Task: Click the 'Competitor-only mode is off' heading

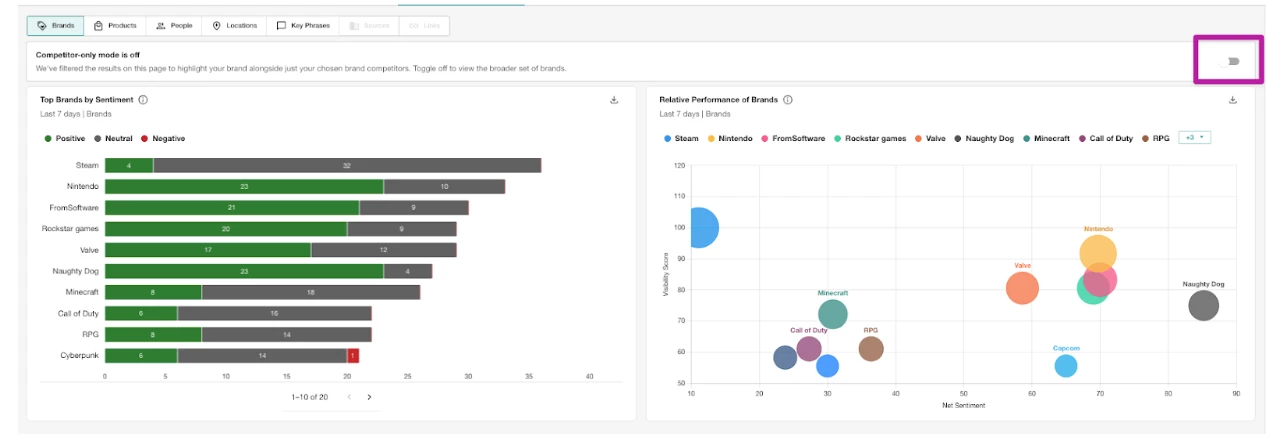Action: 88,54
